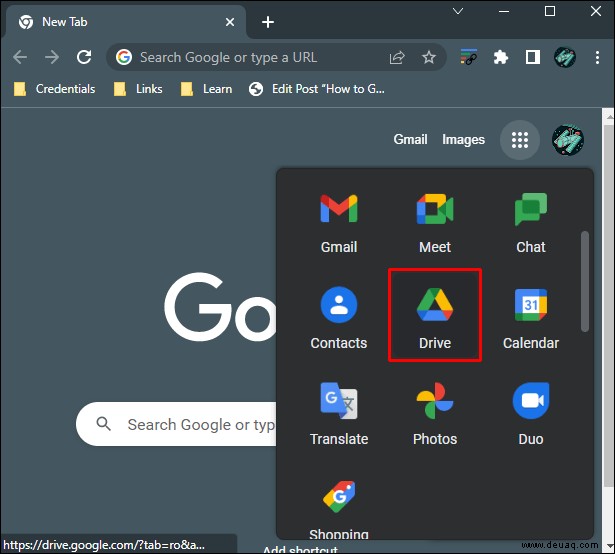Viewport: 615px width, 554px height.
Task: Click the apps panel scrollbar thumb
Action: click(584, 282)
